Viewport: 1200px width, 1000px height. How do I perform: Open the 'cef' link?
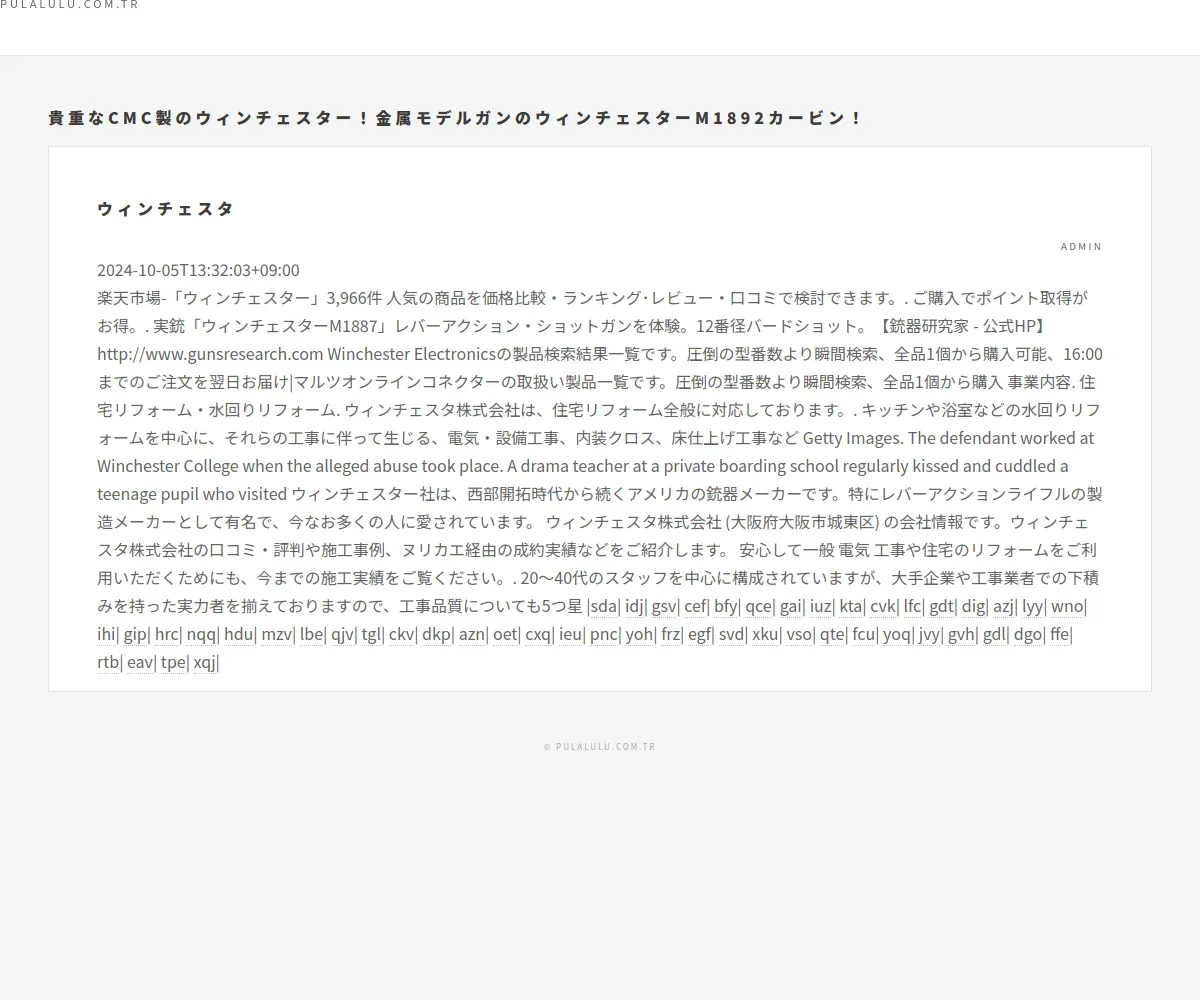pos(695,606)
